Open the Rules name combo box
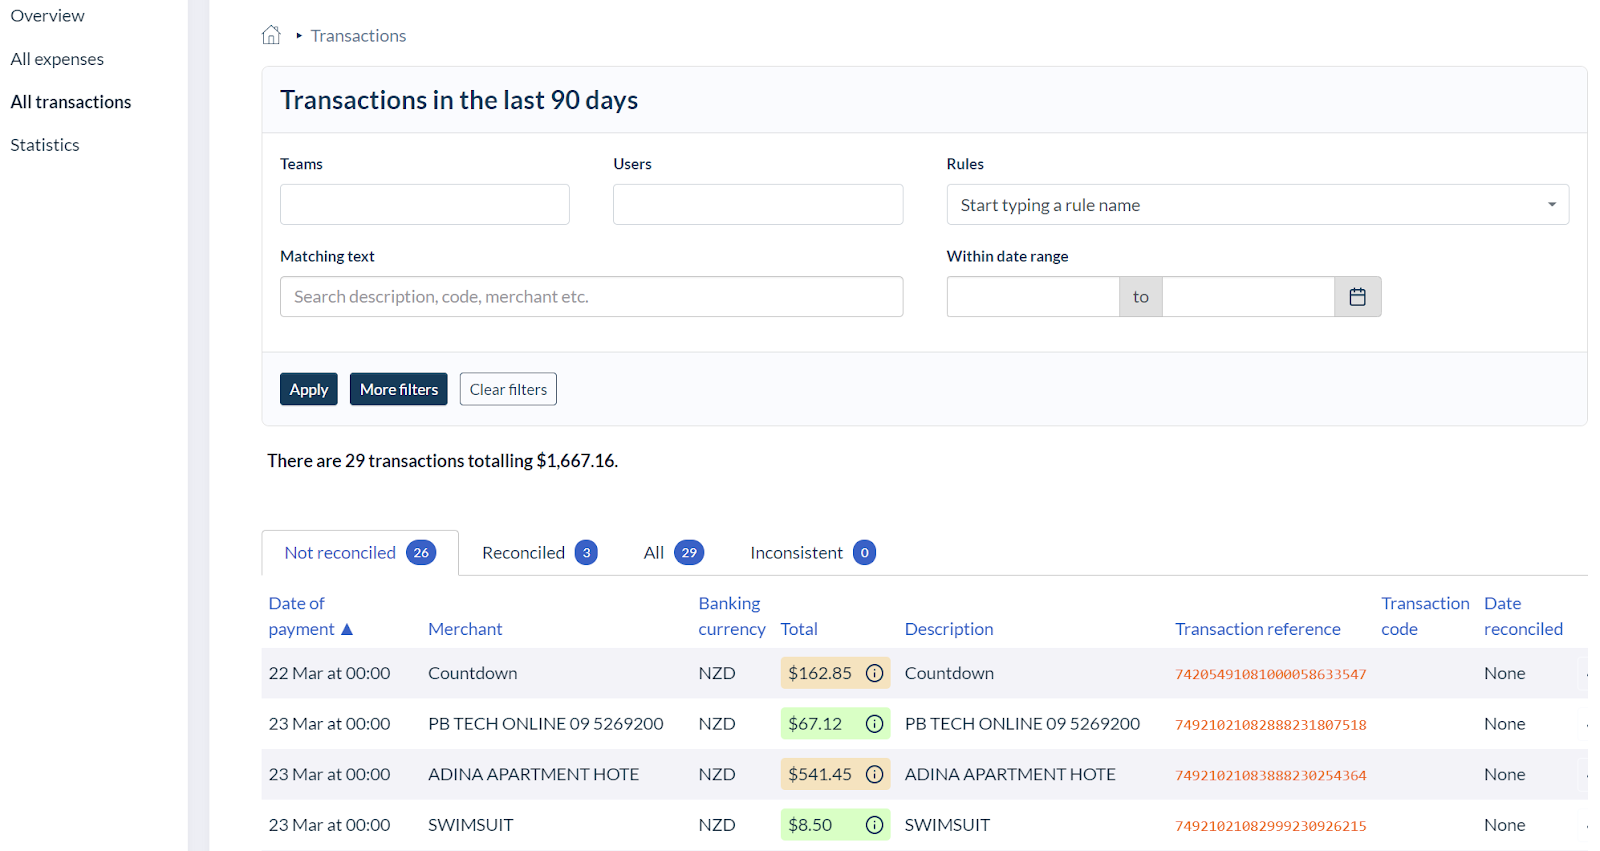 tap(1257, 205)
